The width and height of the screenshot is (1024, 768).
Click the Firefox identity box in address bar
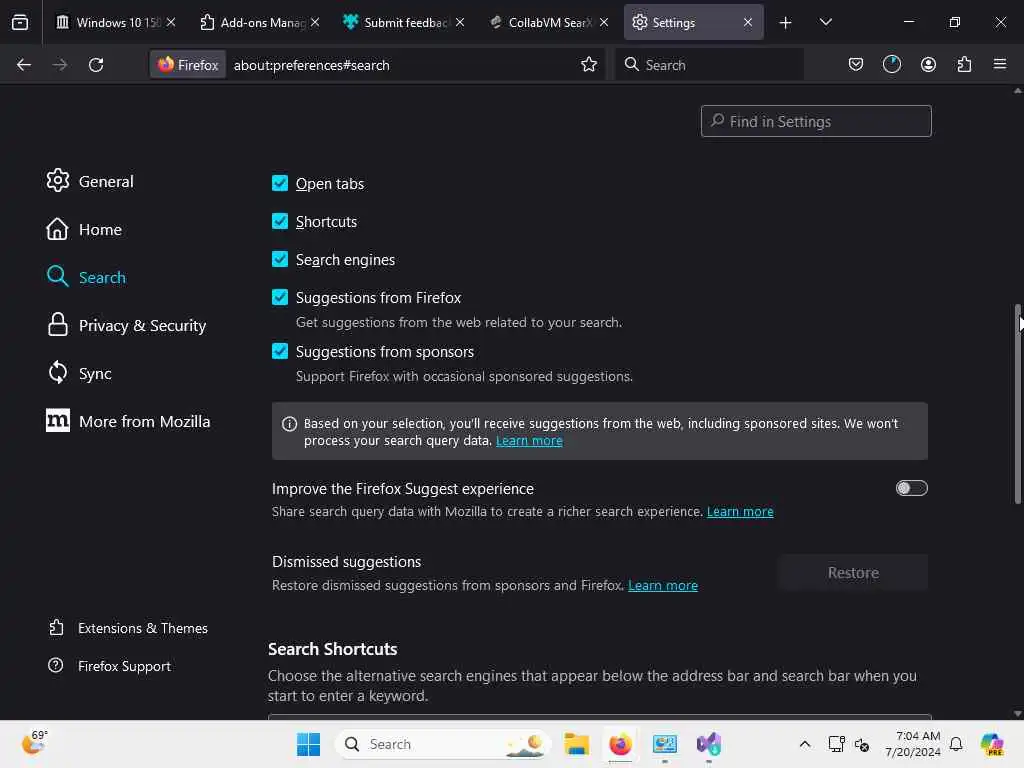coord(188,65)
